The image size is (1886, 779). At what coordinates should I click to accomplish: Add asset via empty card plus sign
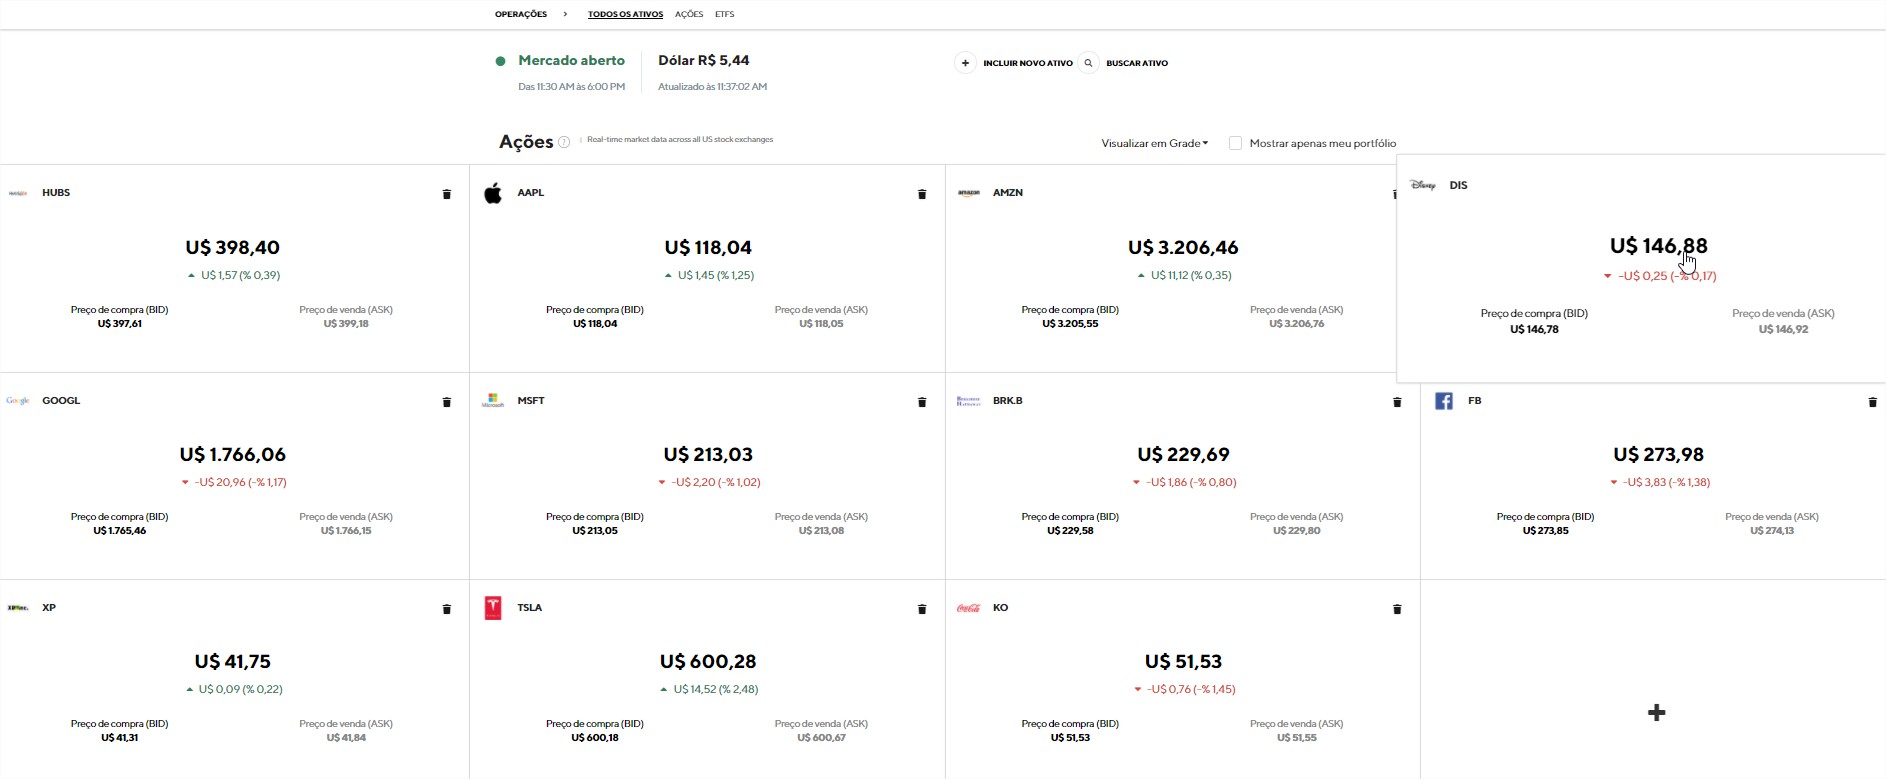[1656, 712]
